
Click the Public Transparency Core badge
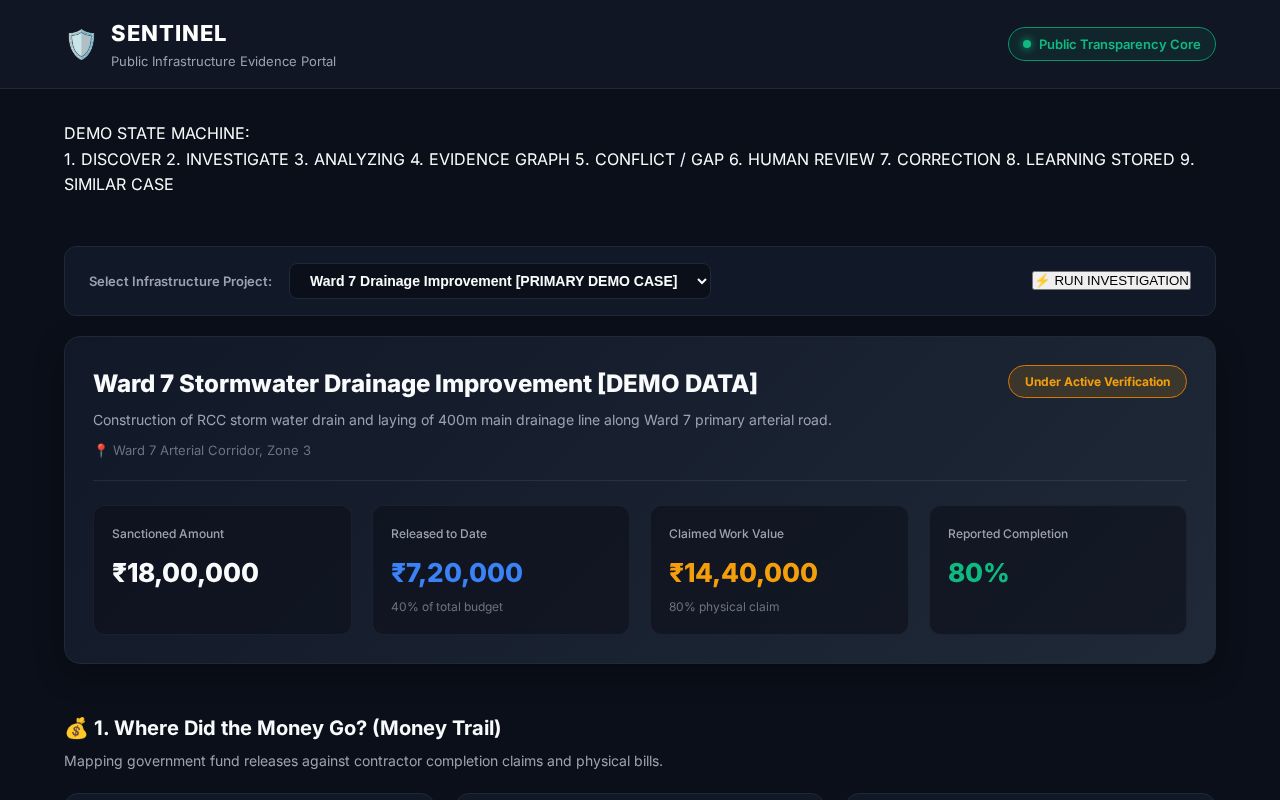coord(1111,44)
